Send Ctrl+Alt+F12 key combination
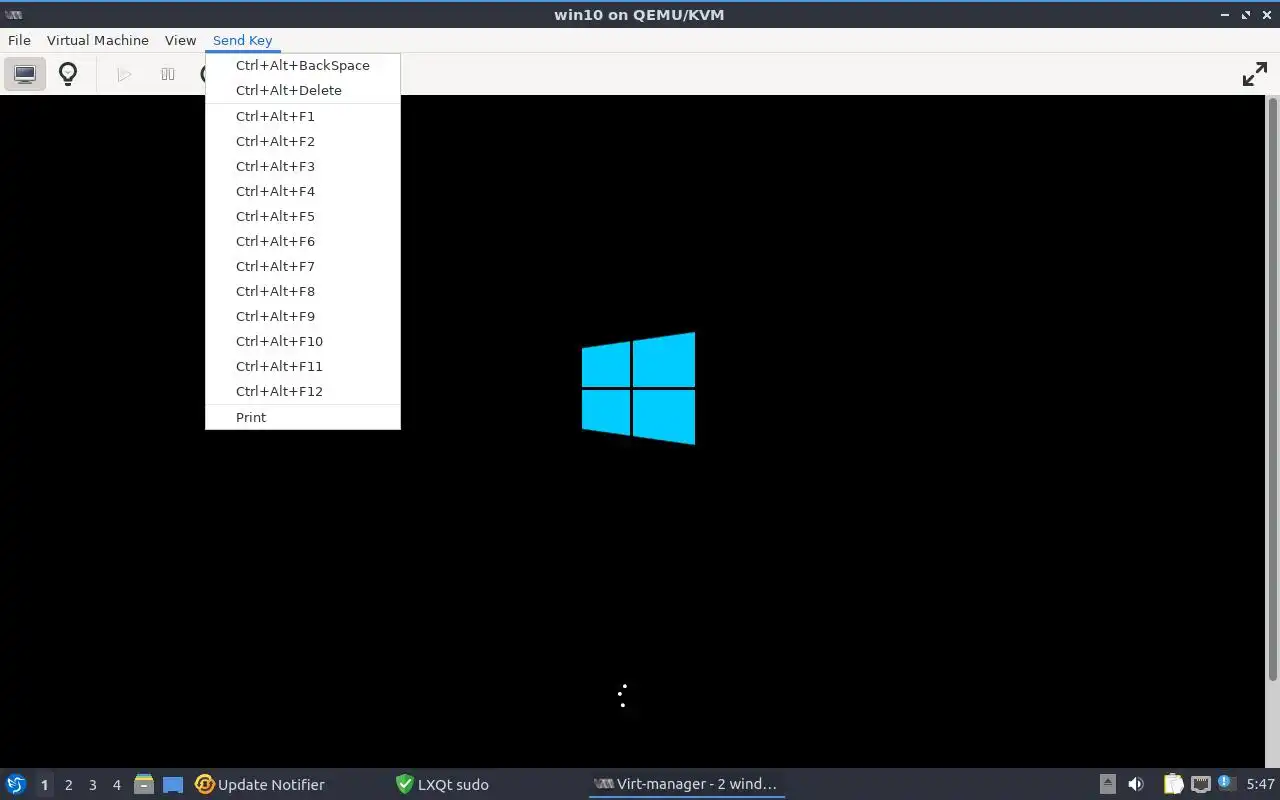Image resolution: width=1280 pixels, height=800 pixels. [x=303, y=391]
